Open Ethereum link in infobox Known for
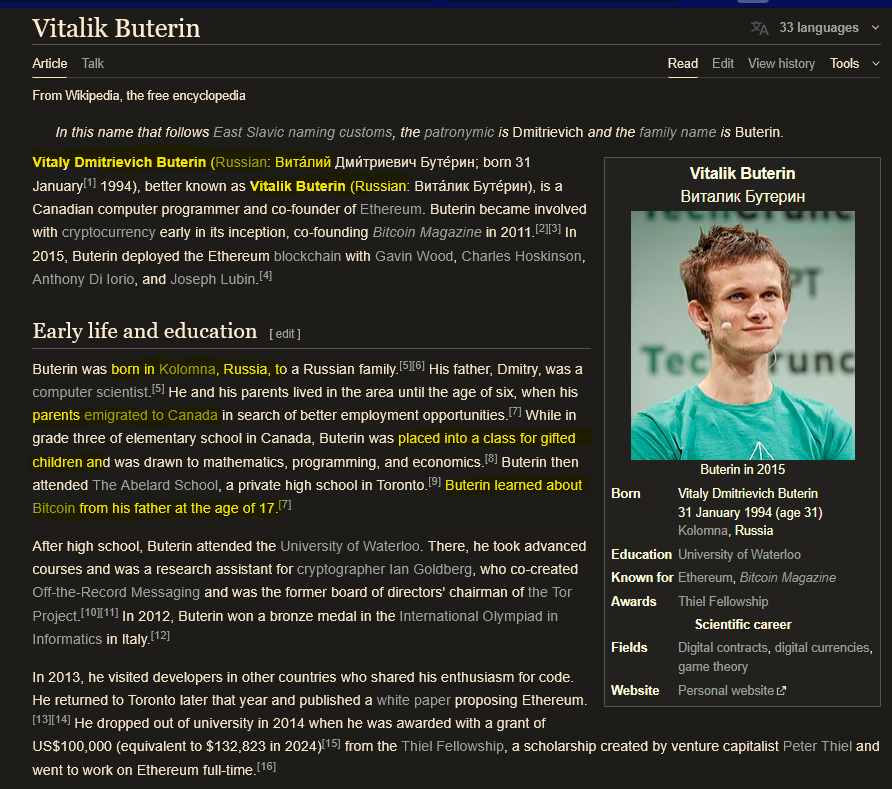Screen dimensions: 892x789 coord(705,578)
